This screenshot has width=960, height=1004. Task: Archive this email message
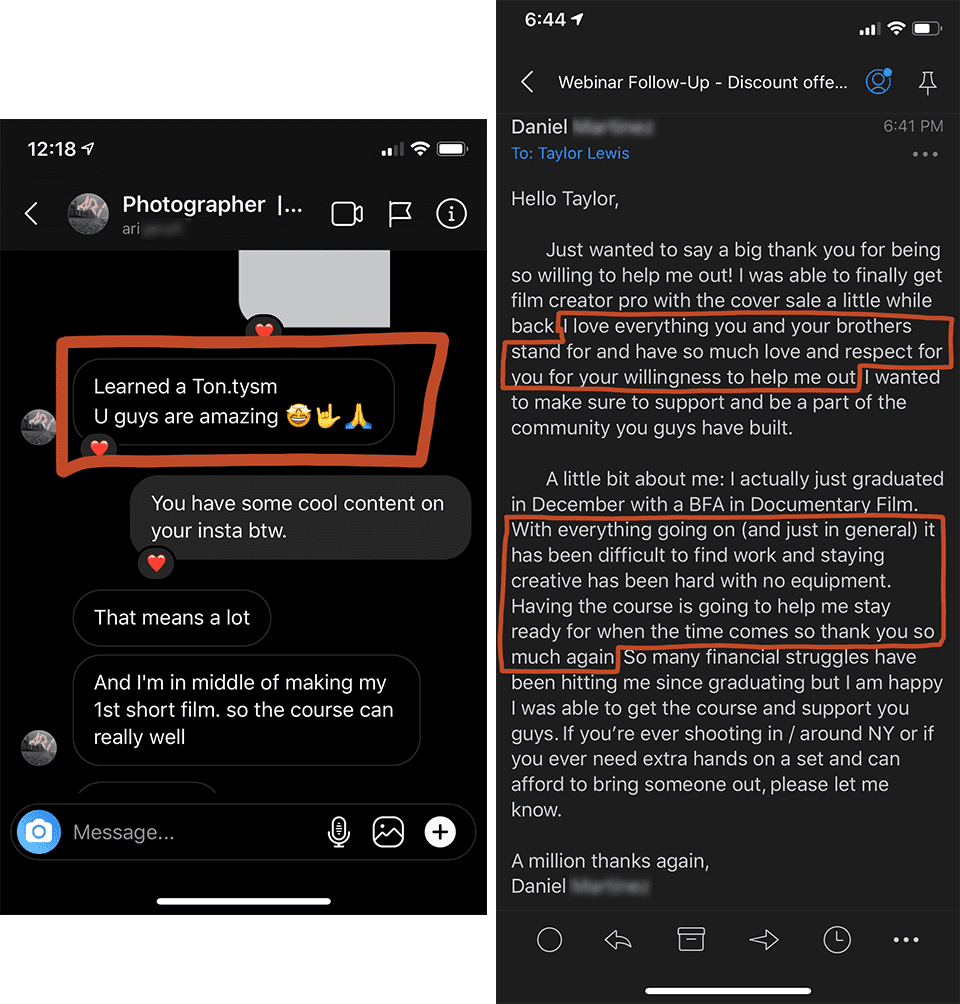pos(691,939)
